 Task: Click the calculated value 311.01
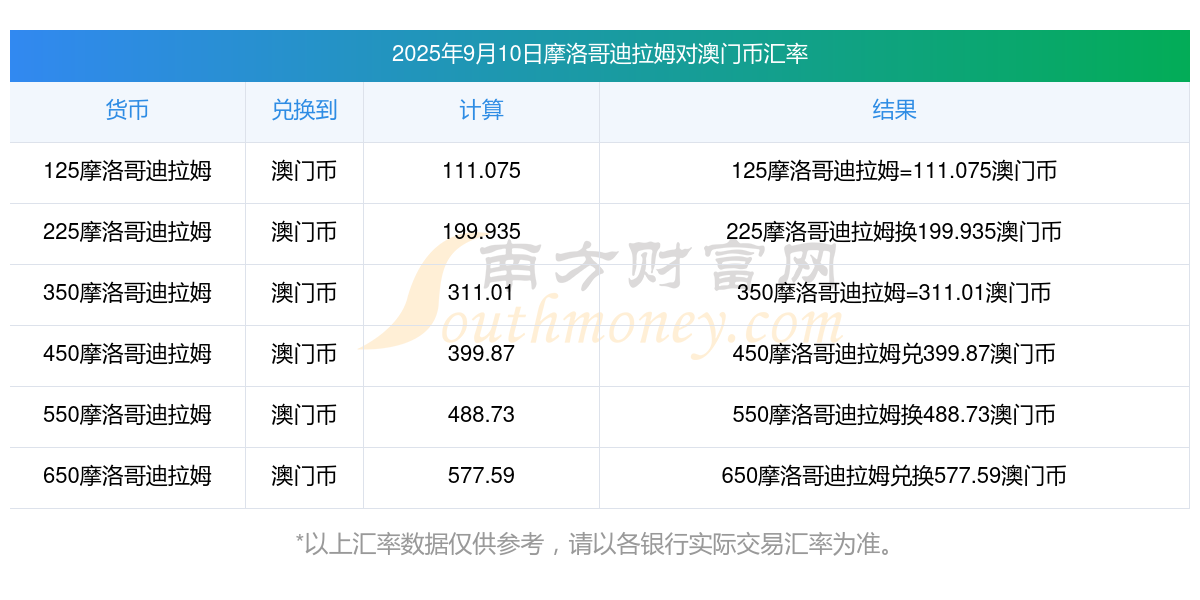point(481,293)
